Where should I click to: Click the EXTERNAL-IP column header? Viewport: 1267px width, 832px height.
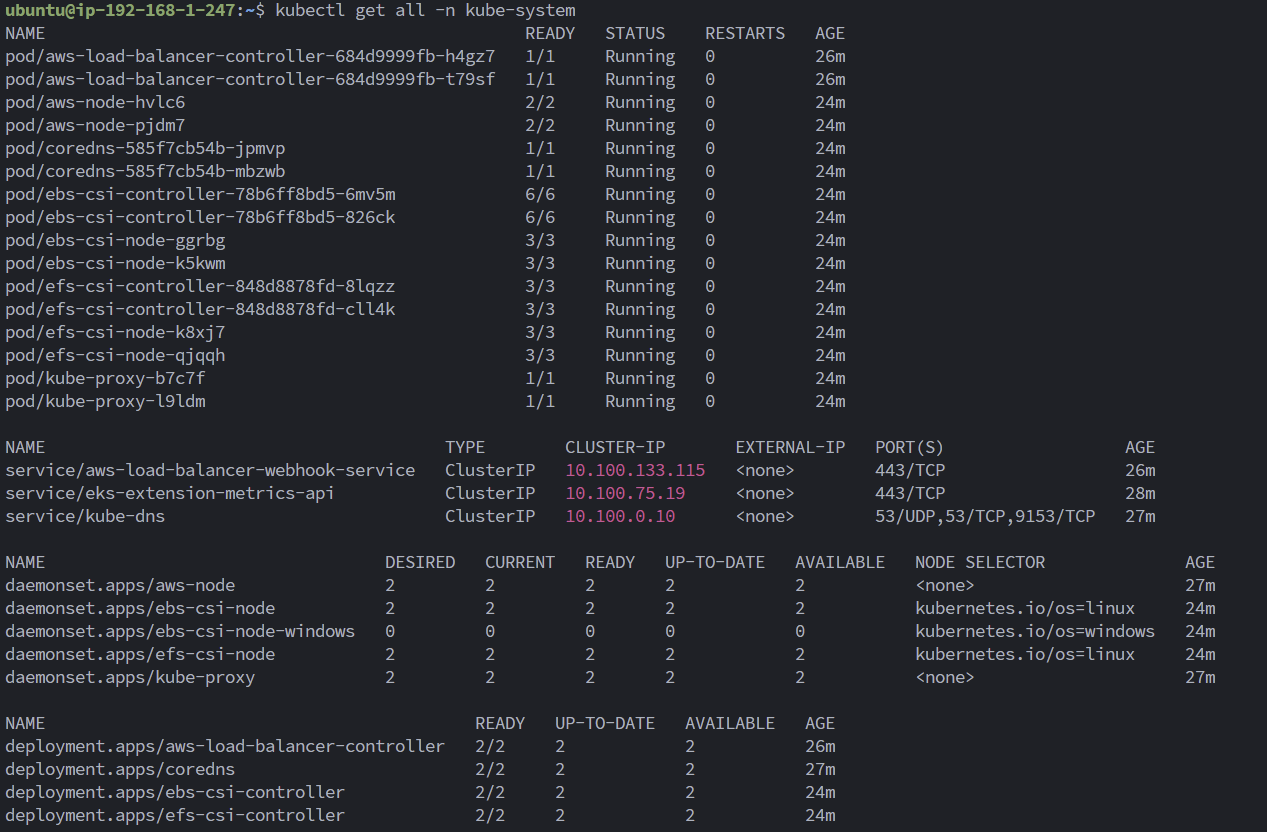[790, 447]
